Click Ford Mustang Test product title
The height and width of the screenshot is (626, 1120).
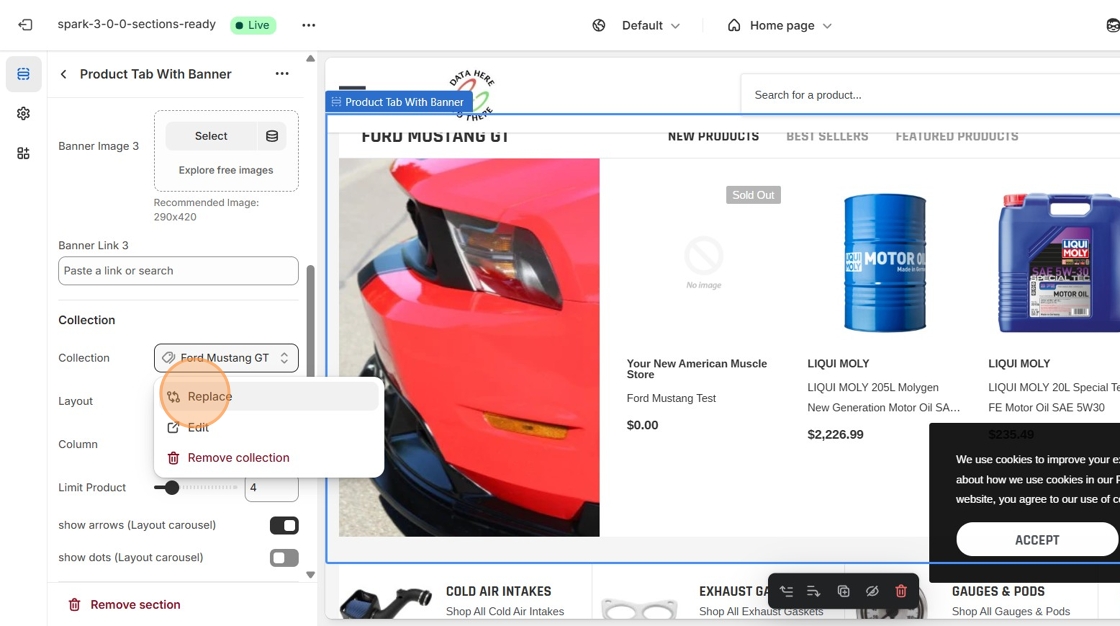click(x=671, y=398)
